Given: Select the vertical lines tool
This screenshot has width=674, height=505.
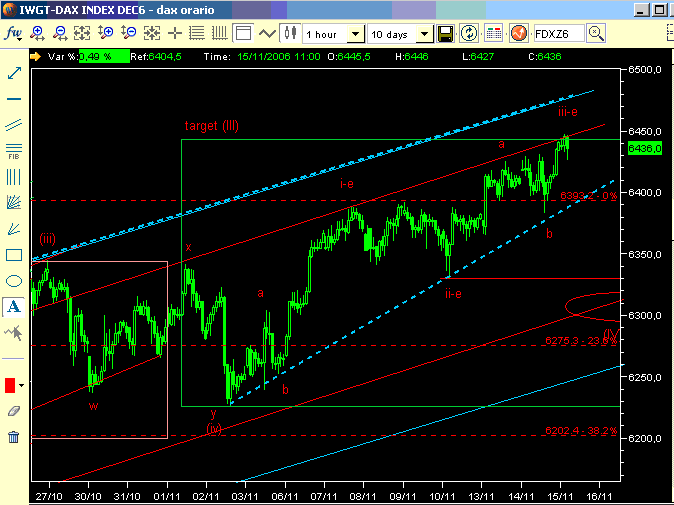Looking at the screenshot, I should tap(14, 177).
